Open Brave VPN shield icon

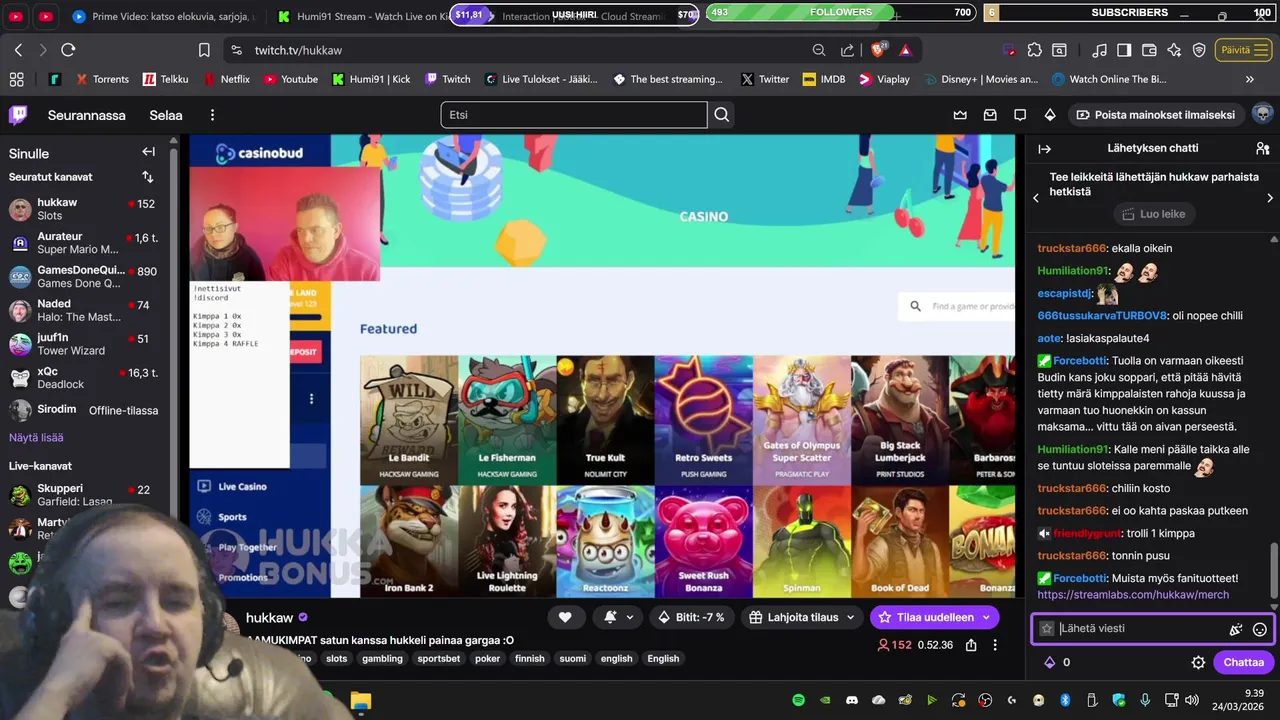pos(1199,50)
